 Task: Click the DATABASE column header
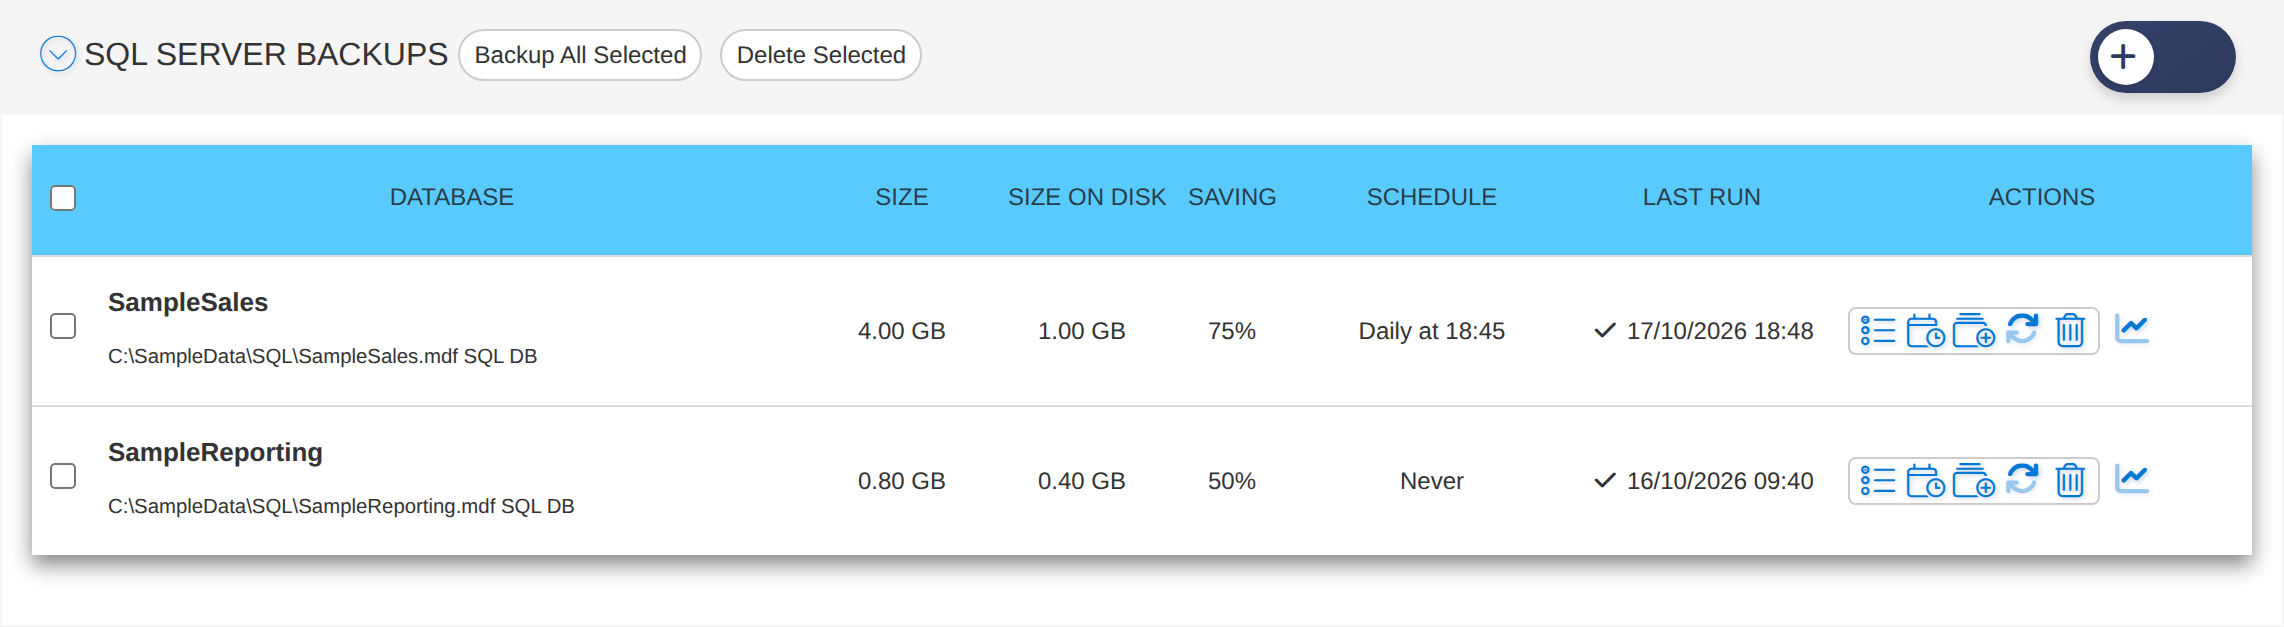[452, 197]
